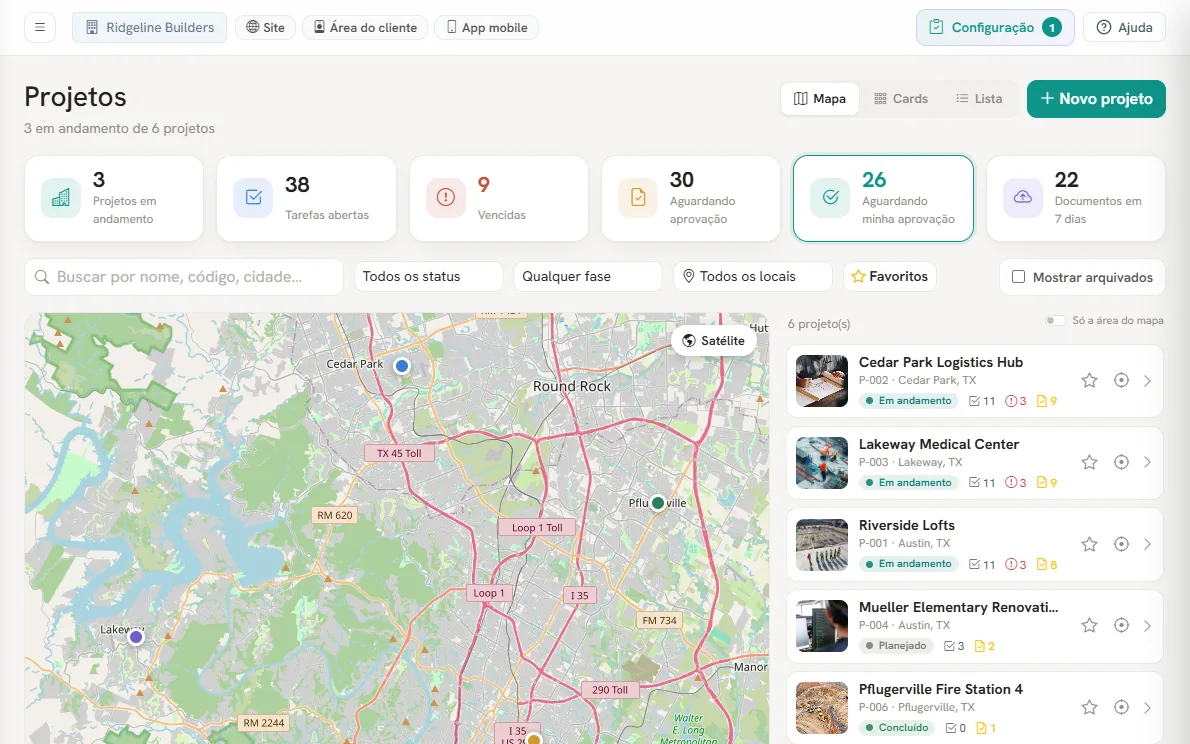Click the blue Cedar Park map marker
Screen dimensions: 1190x744
pyautogui.click(x=401, y=366)
